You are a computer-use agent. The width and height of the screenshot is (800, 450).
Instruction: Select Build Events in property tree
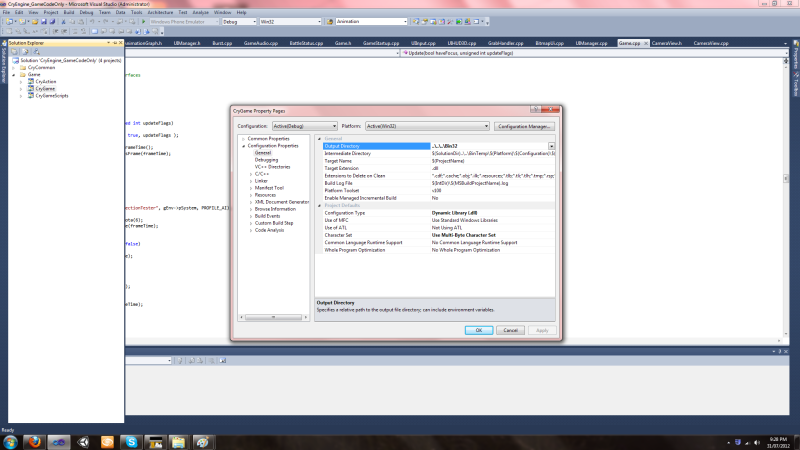pyautogui.click(x=267, y=216)
